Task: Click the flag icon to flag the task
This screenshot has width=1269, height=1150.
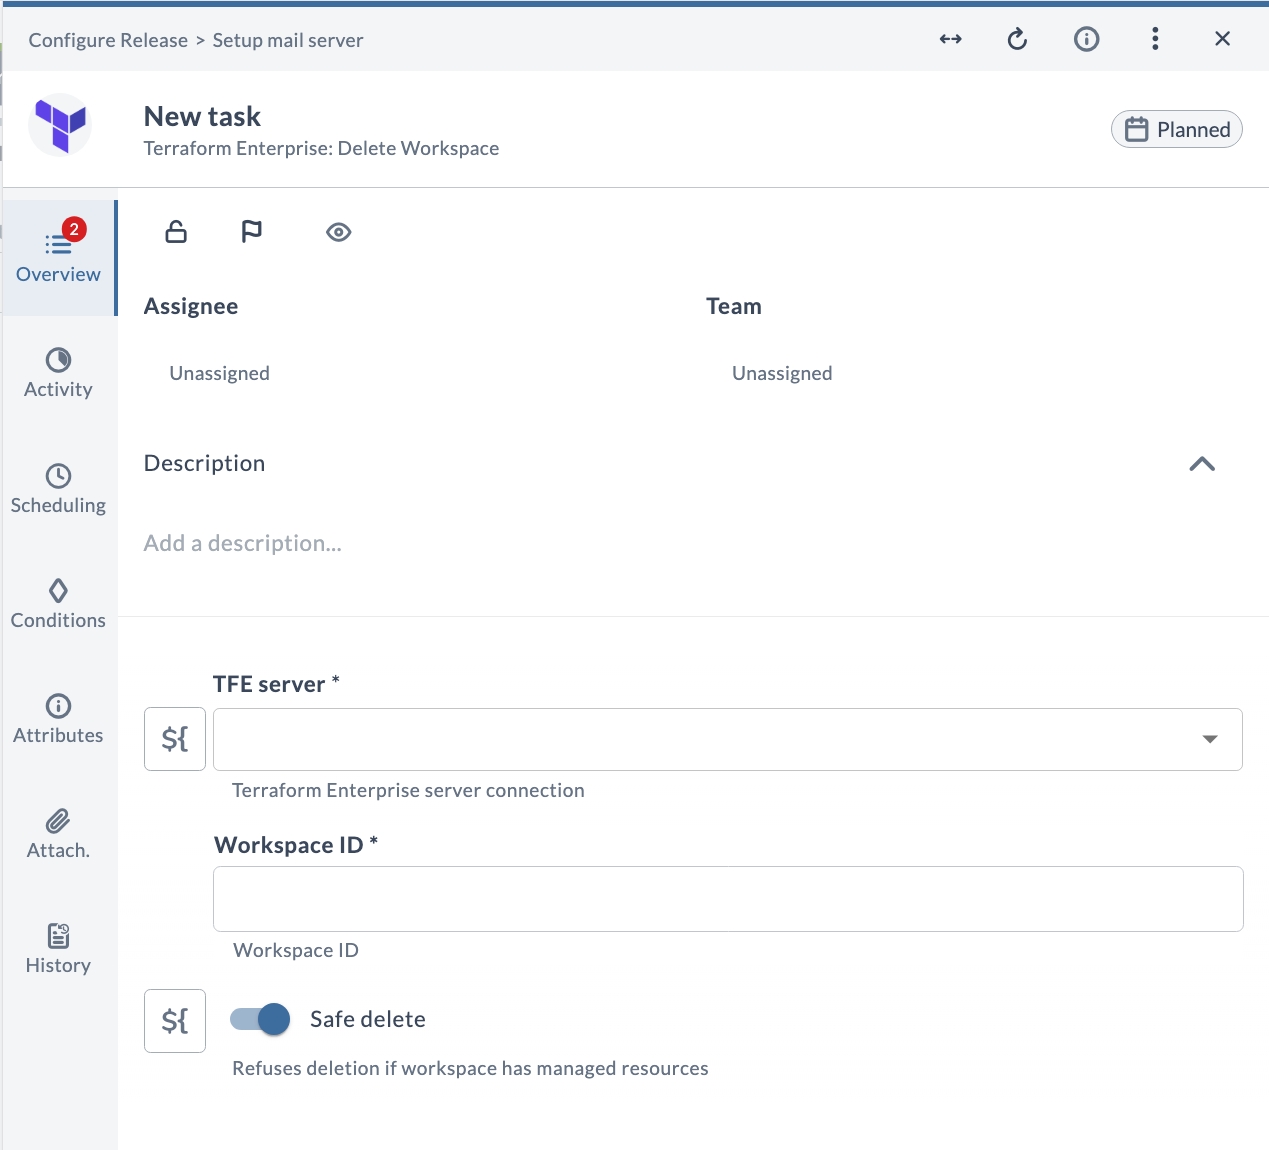Action: click(252, 232)
